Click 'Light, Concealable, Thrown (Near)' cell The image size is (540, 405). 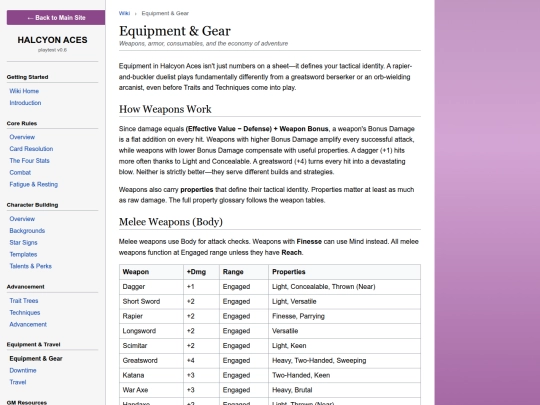click(x=344, y=287)
